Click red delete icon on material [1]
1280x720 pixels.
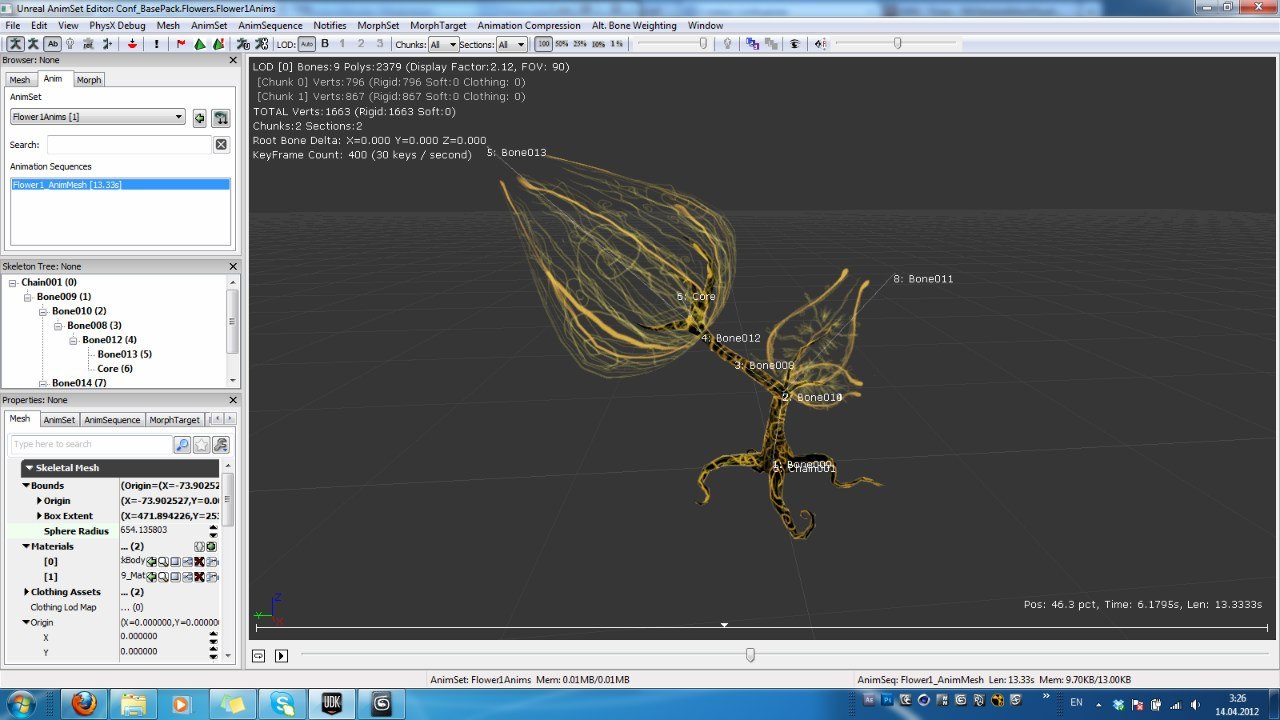pos(199,577)
